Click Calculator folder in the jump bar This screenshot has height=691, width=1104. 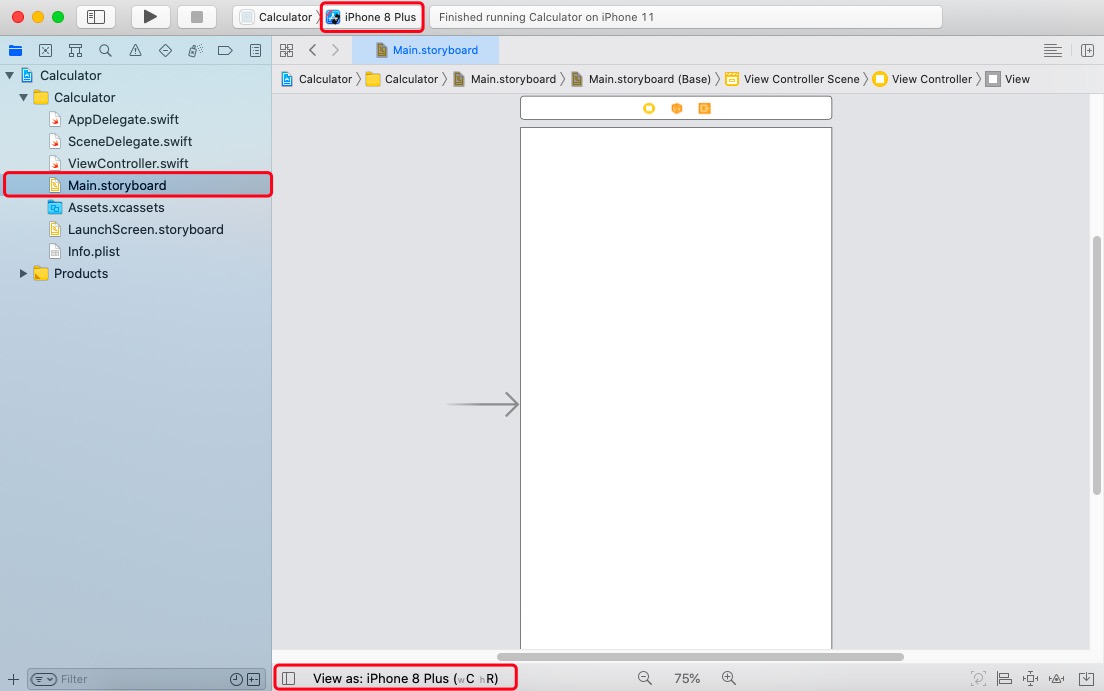coord(402,79)
